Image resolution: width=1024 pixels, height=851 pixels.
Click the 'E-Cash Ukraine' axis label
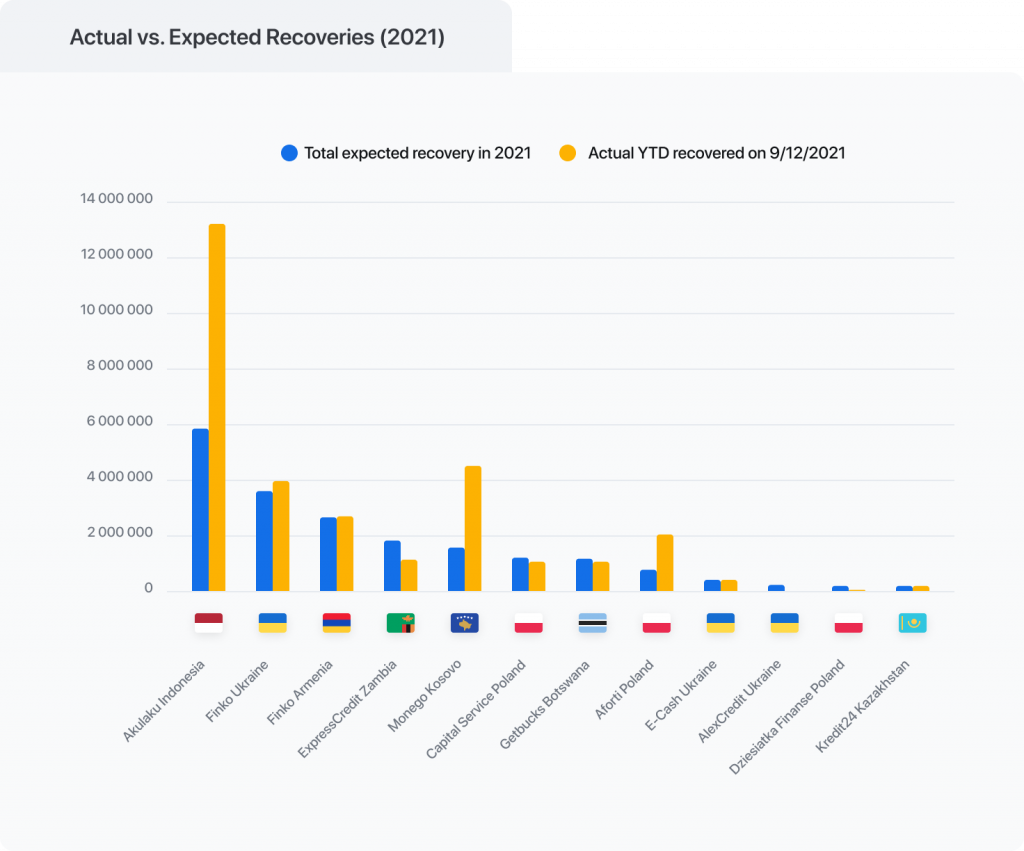pyautogui.click(x=681, y=694)
